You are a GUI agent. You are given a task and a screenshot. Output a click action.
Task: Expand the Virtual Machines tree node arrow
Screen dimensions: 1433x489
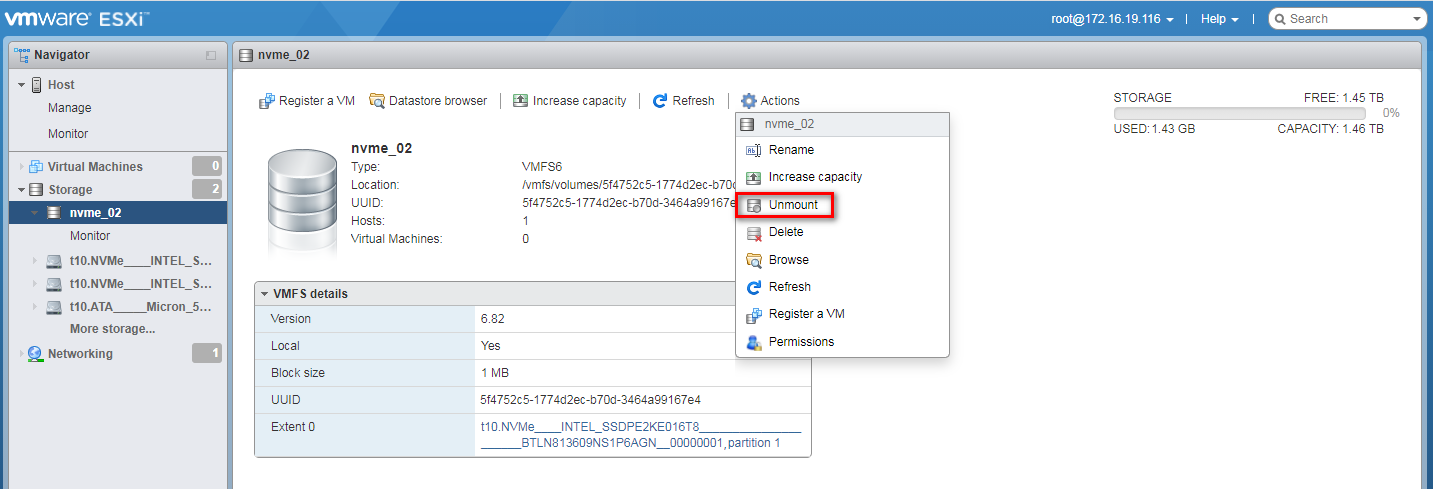[x=21, y=167]
